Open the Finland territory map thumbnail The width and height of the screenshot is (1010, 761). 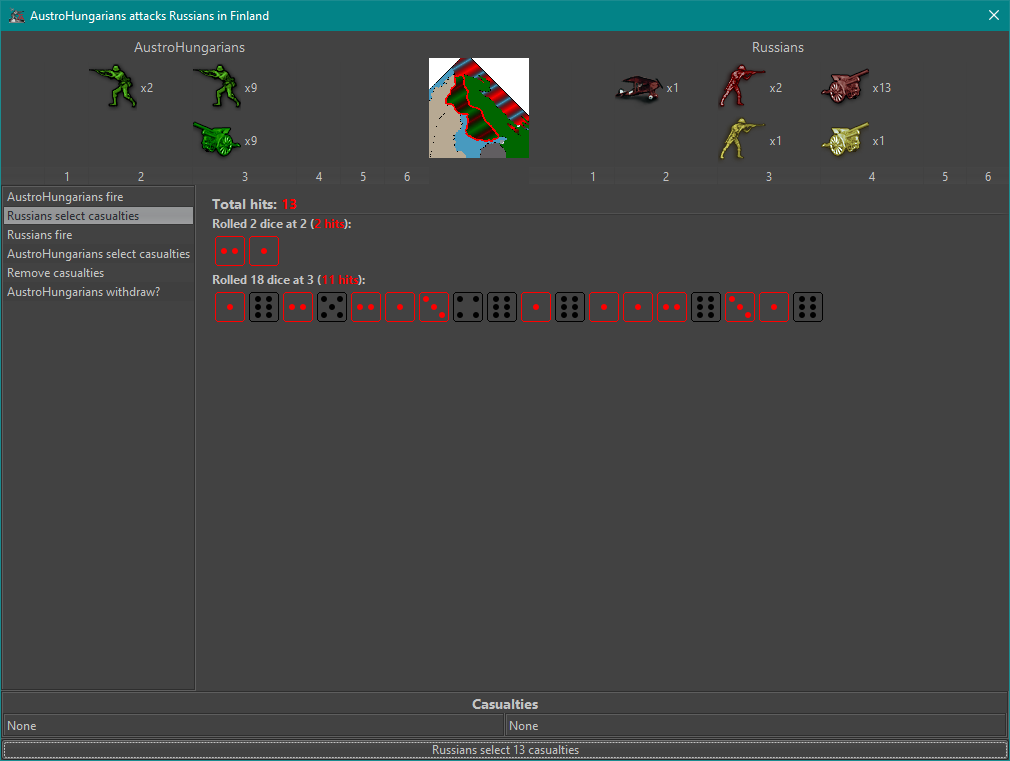[478, 107]
